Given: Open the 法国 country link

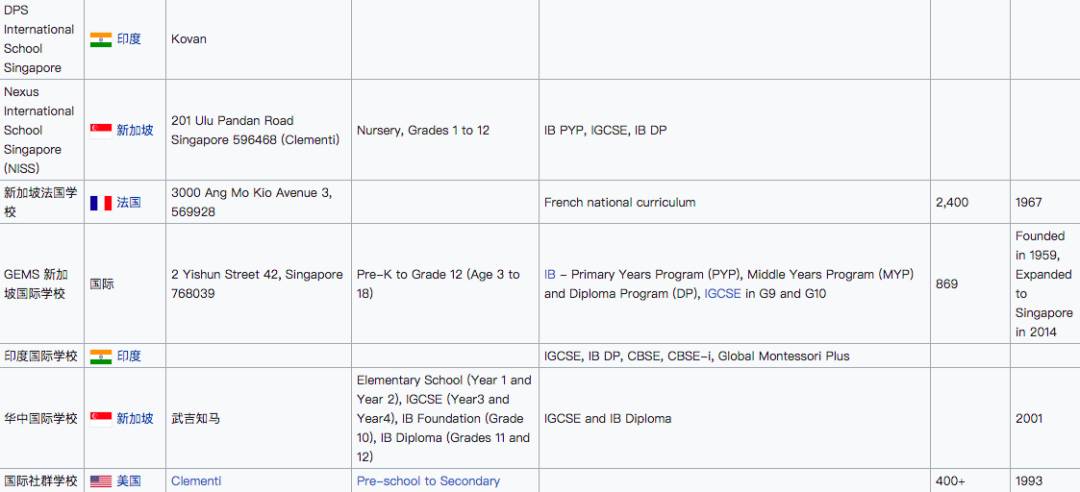Looking at the screenshot, I should tap(129, 202).
